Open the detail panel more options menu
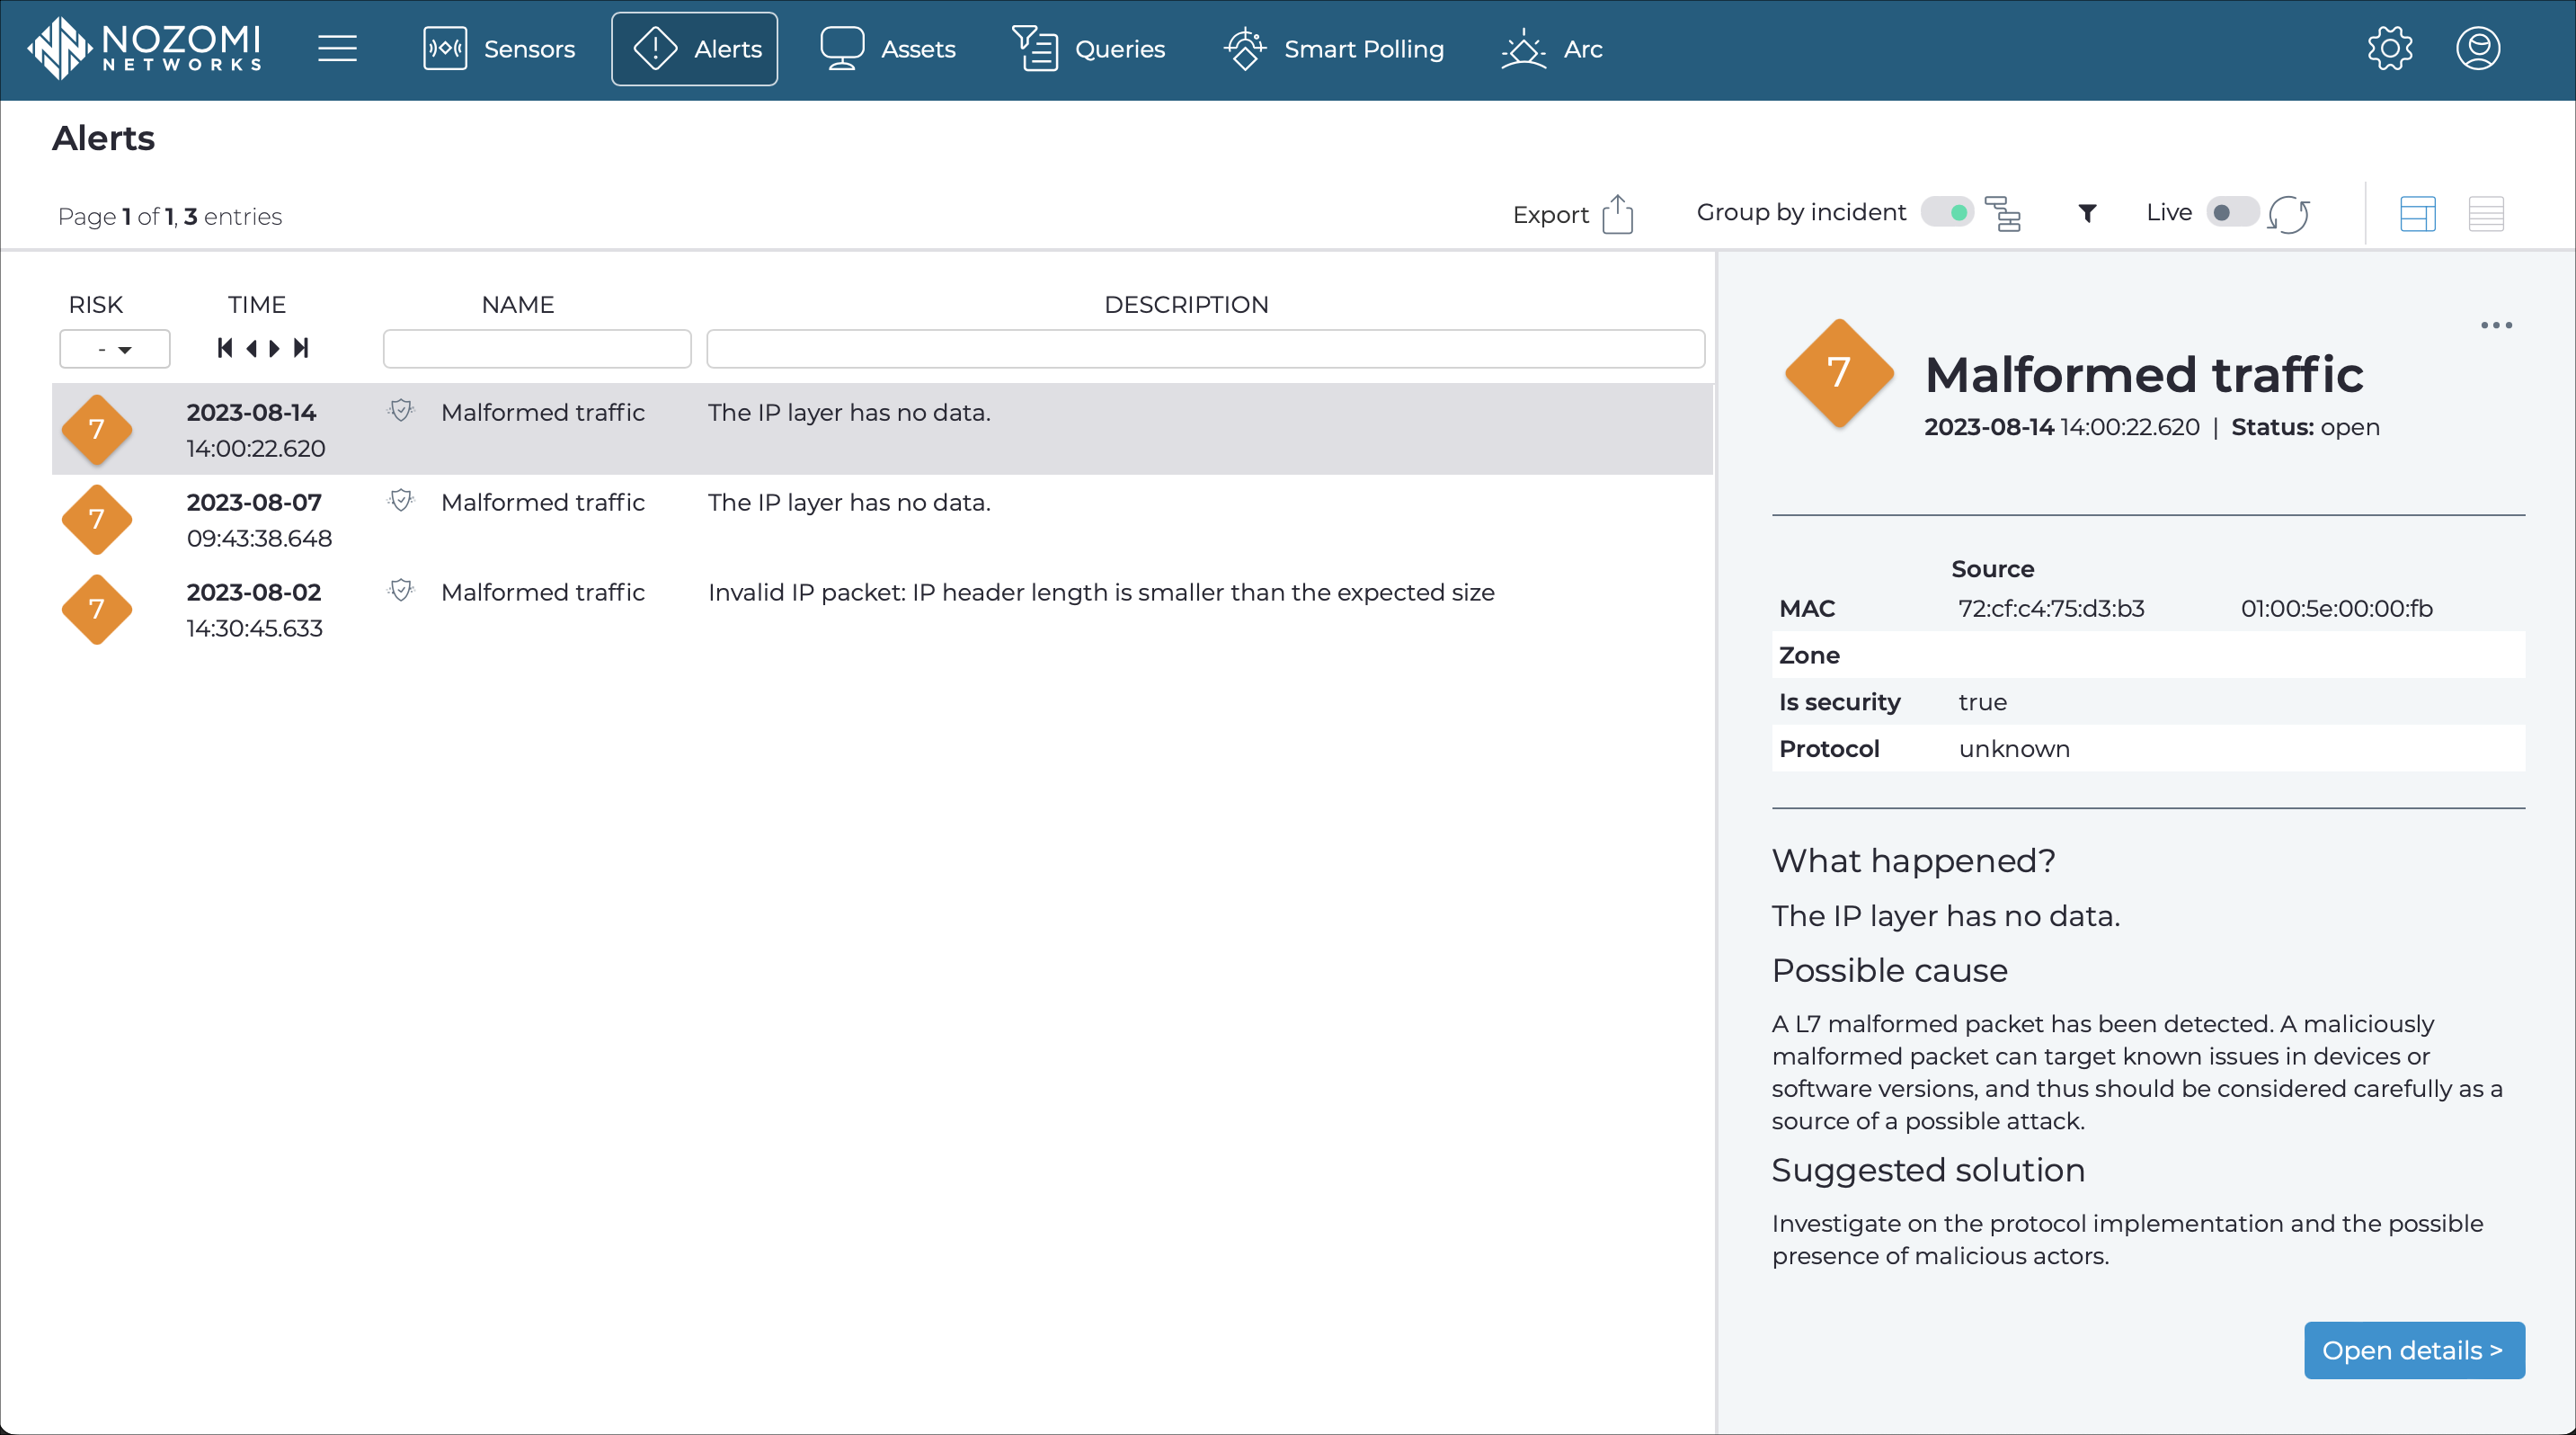This screenshot has height=1435, width=2576. click(2496, 325)
